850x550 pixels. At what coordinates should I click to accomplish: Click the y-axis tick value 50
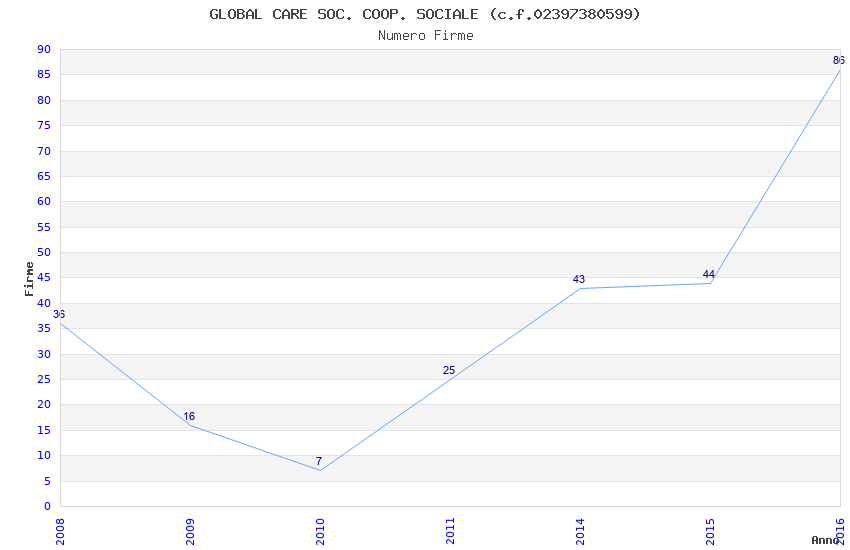[x=44, y=252]
